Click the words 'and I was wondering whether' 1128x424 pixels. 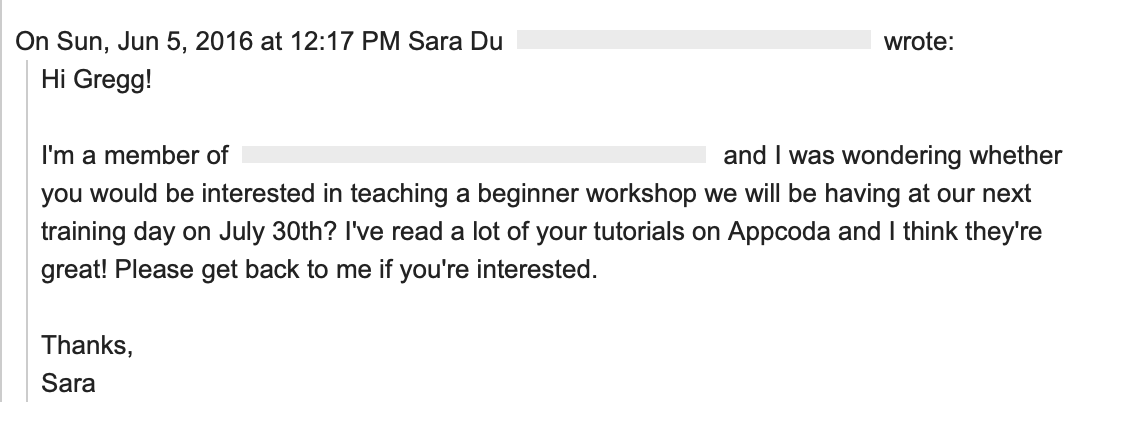point(893,155)
